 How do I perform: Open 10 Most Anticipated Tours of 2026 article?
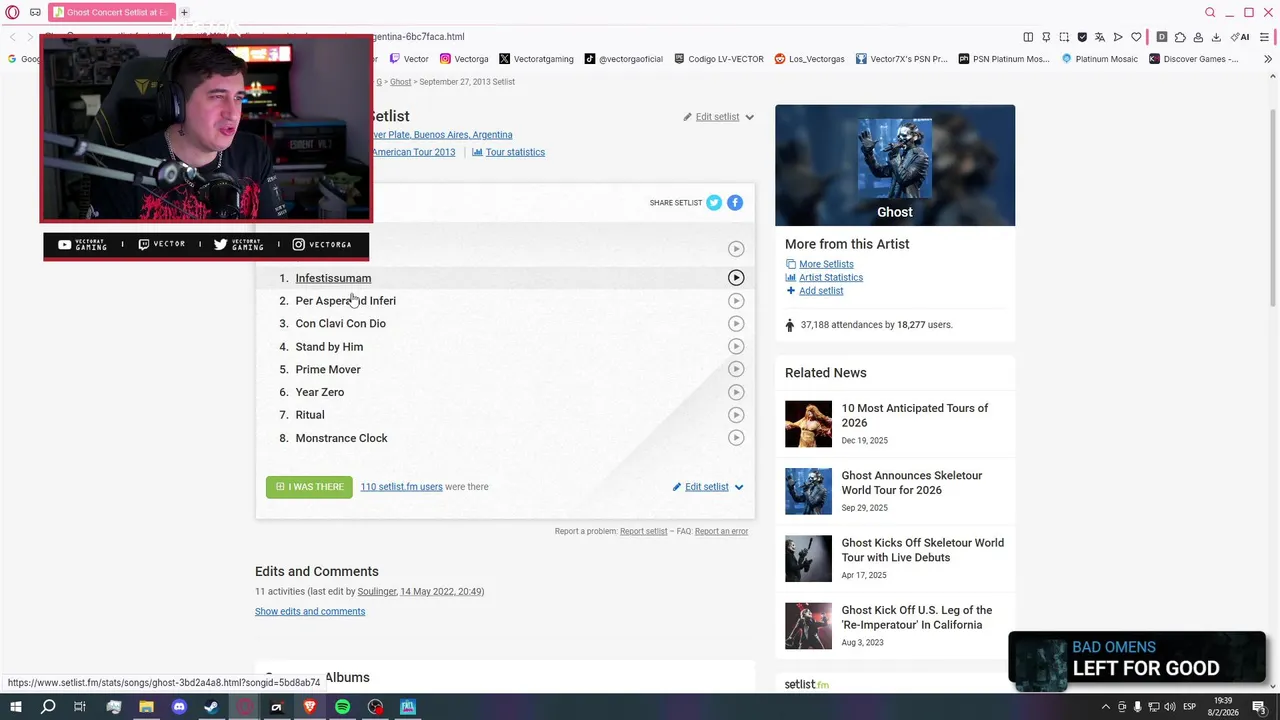point(915,415)
